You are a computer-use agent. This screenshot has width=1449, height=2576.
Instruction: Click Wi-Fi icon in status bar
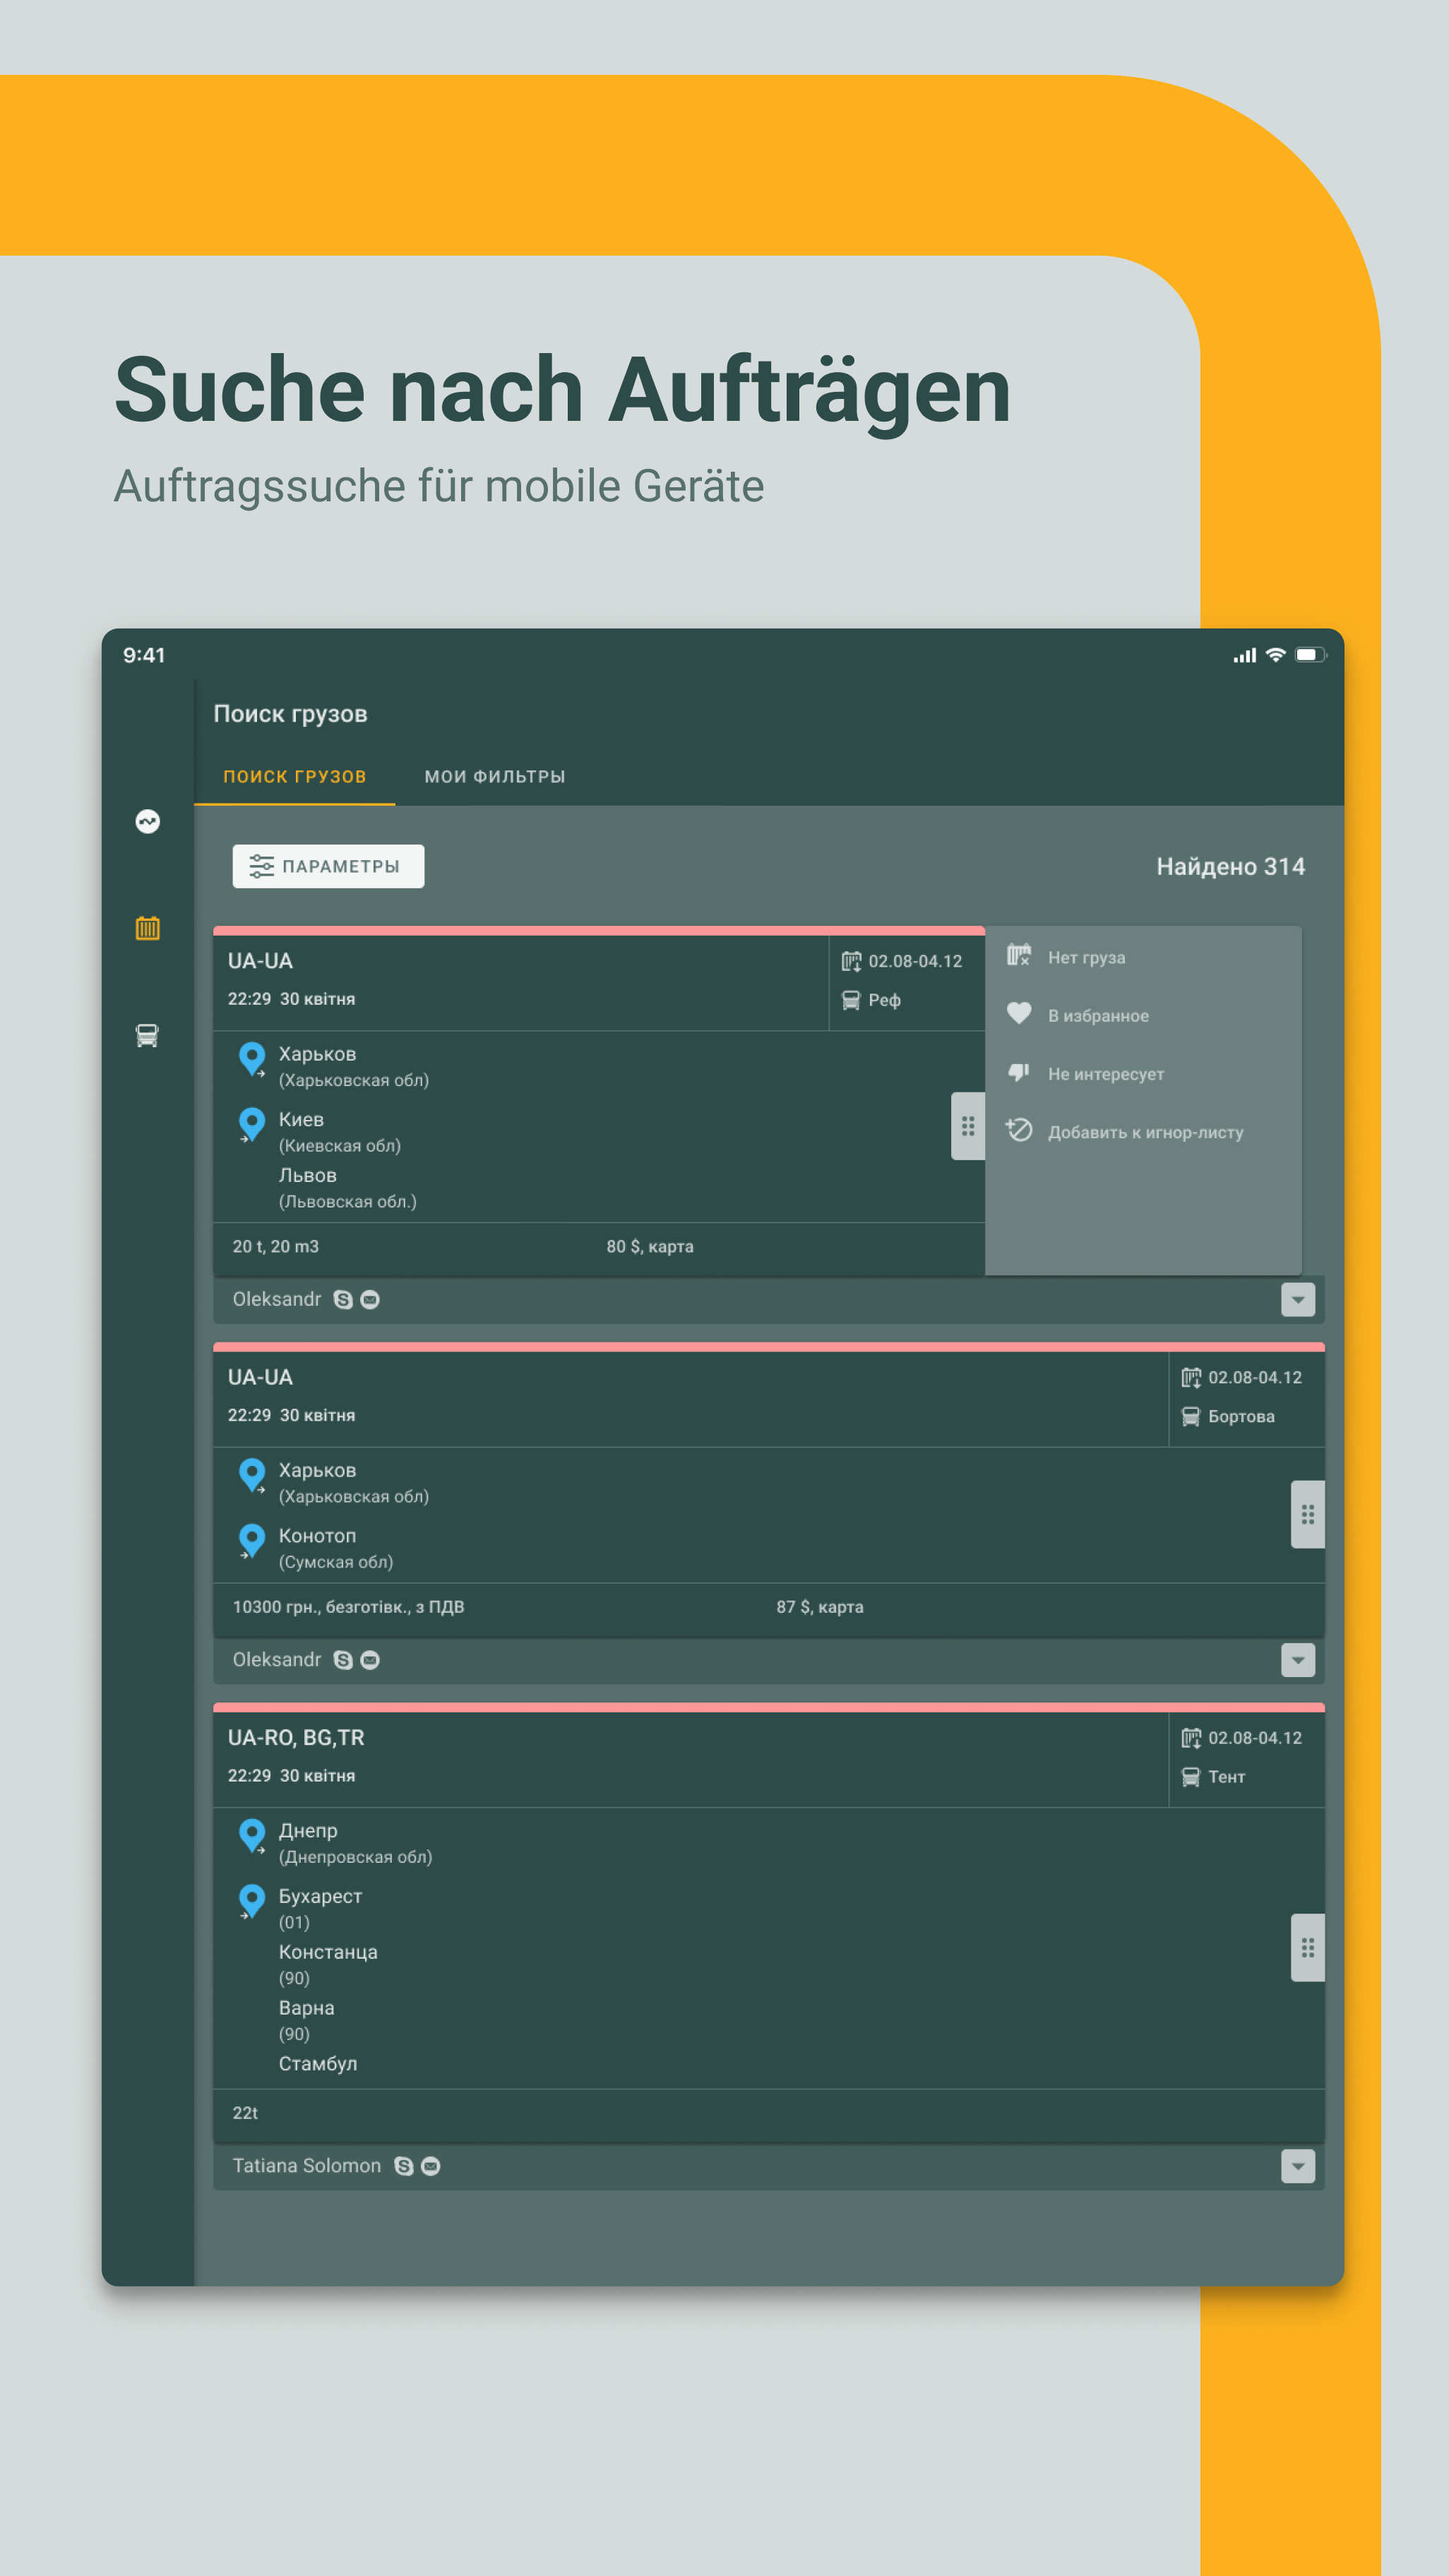point(1276,655)
